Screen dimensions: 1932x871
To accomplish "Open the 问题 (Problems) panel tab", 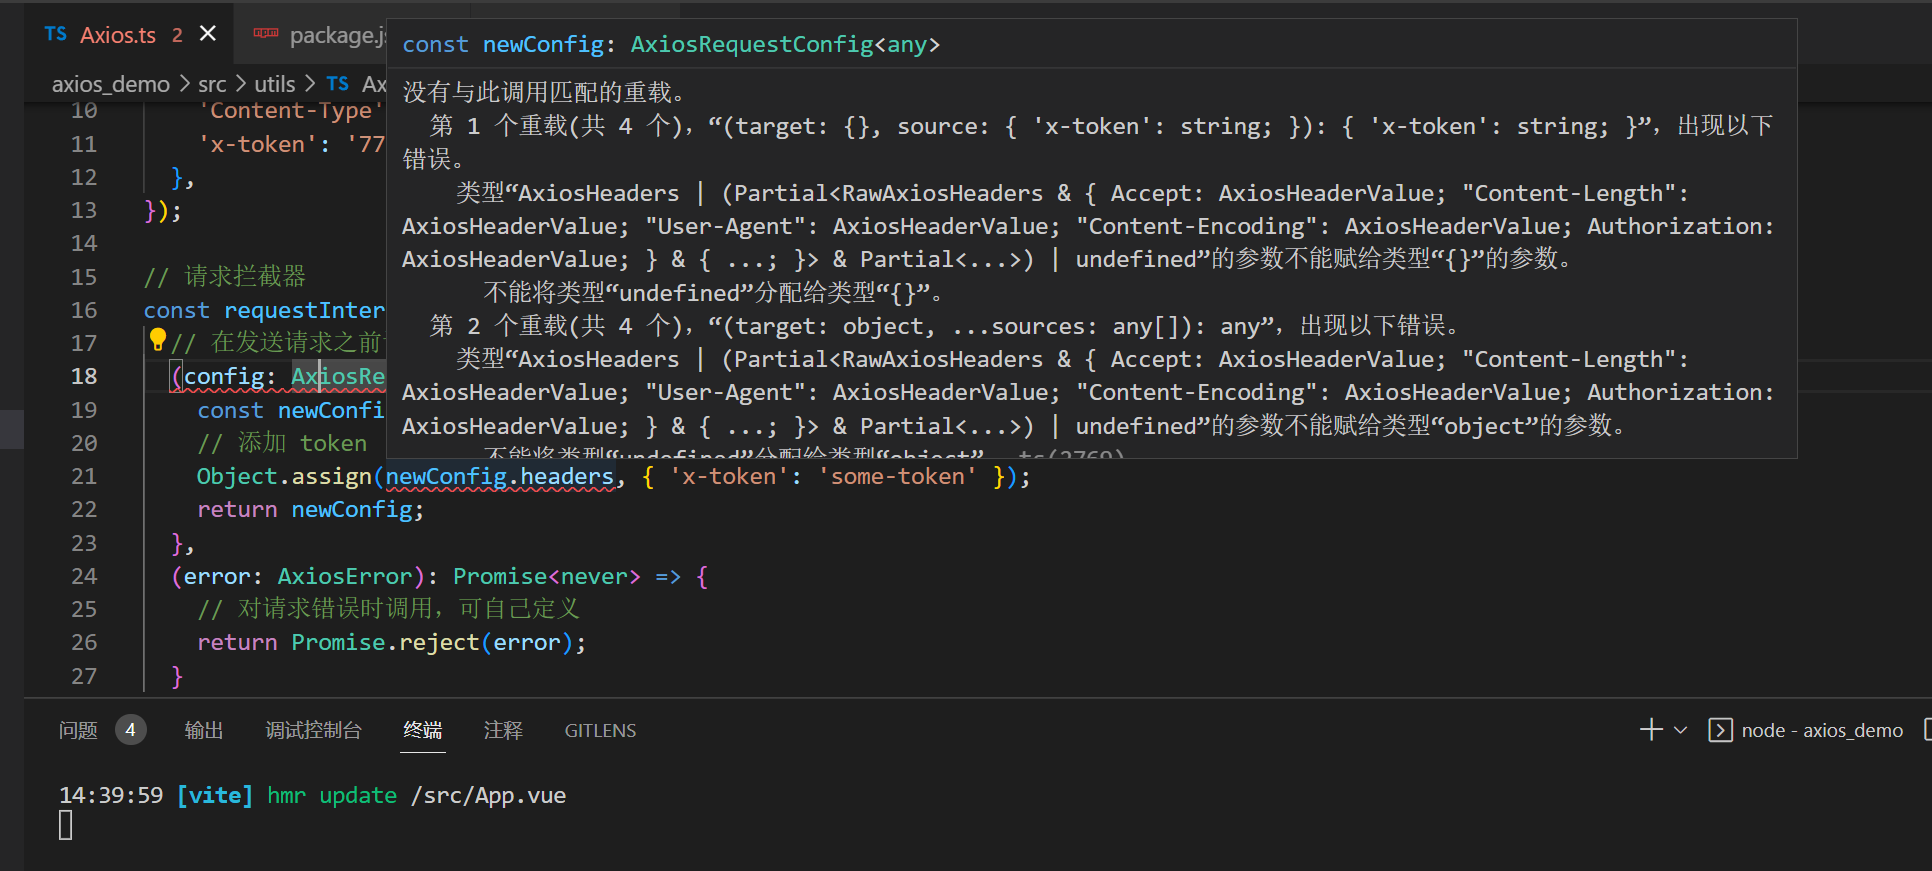I will (x=78, y=730).
